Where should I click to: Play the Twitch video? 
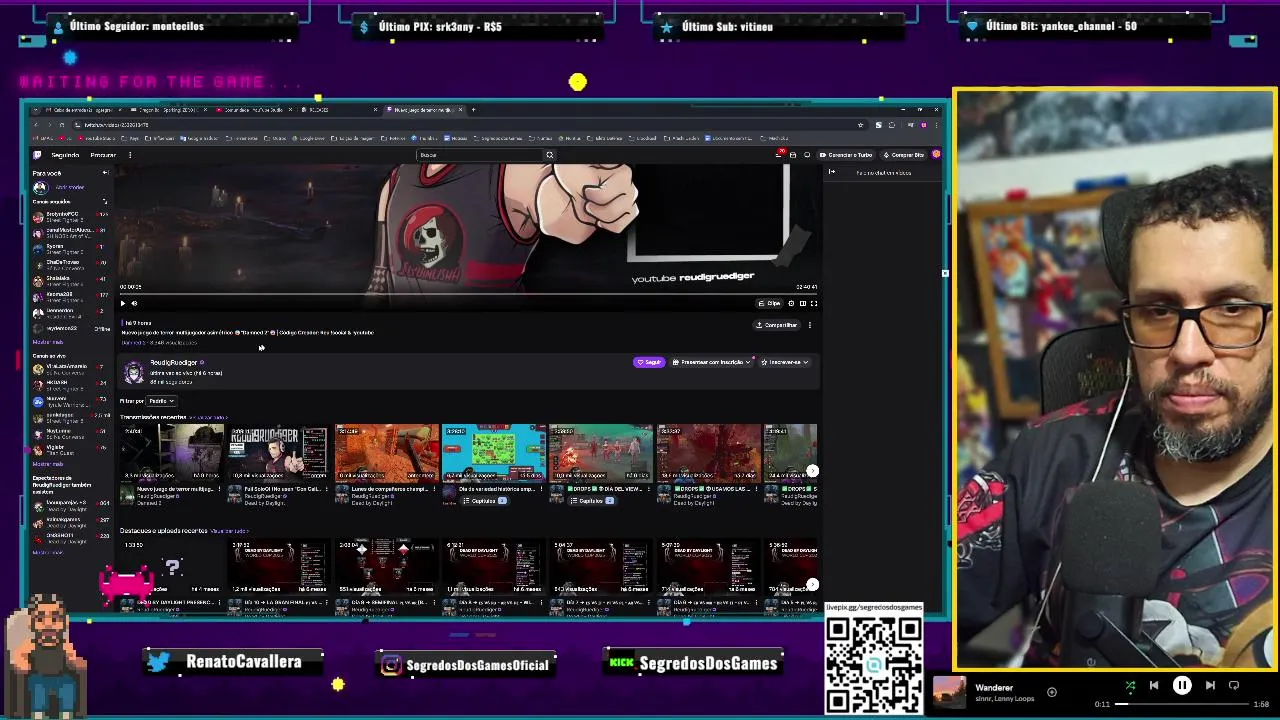point(123,303)
